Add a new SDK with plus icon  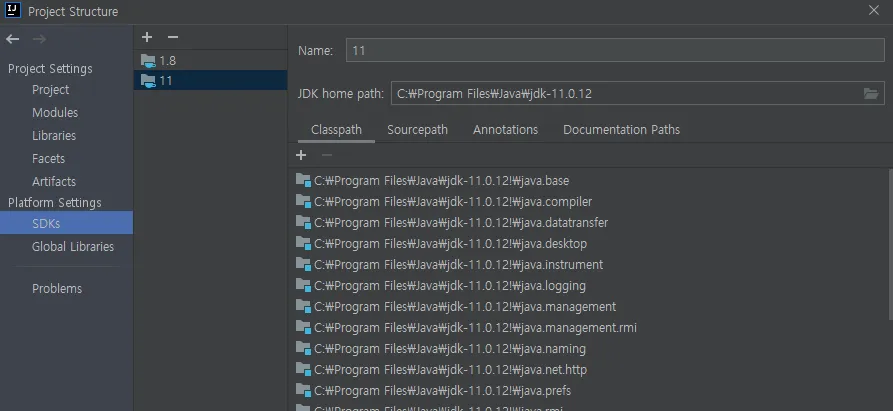point(147,37)
